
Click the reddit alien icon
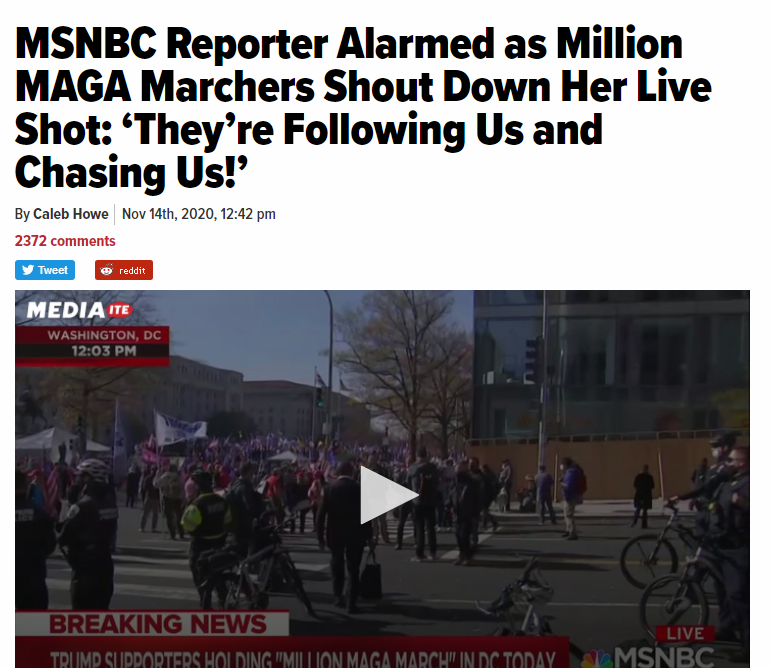pos(107,270)
